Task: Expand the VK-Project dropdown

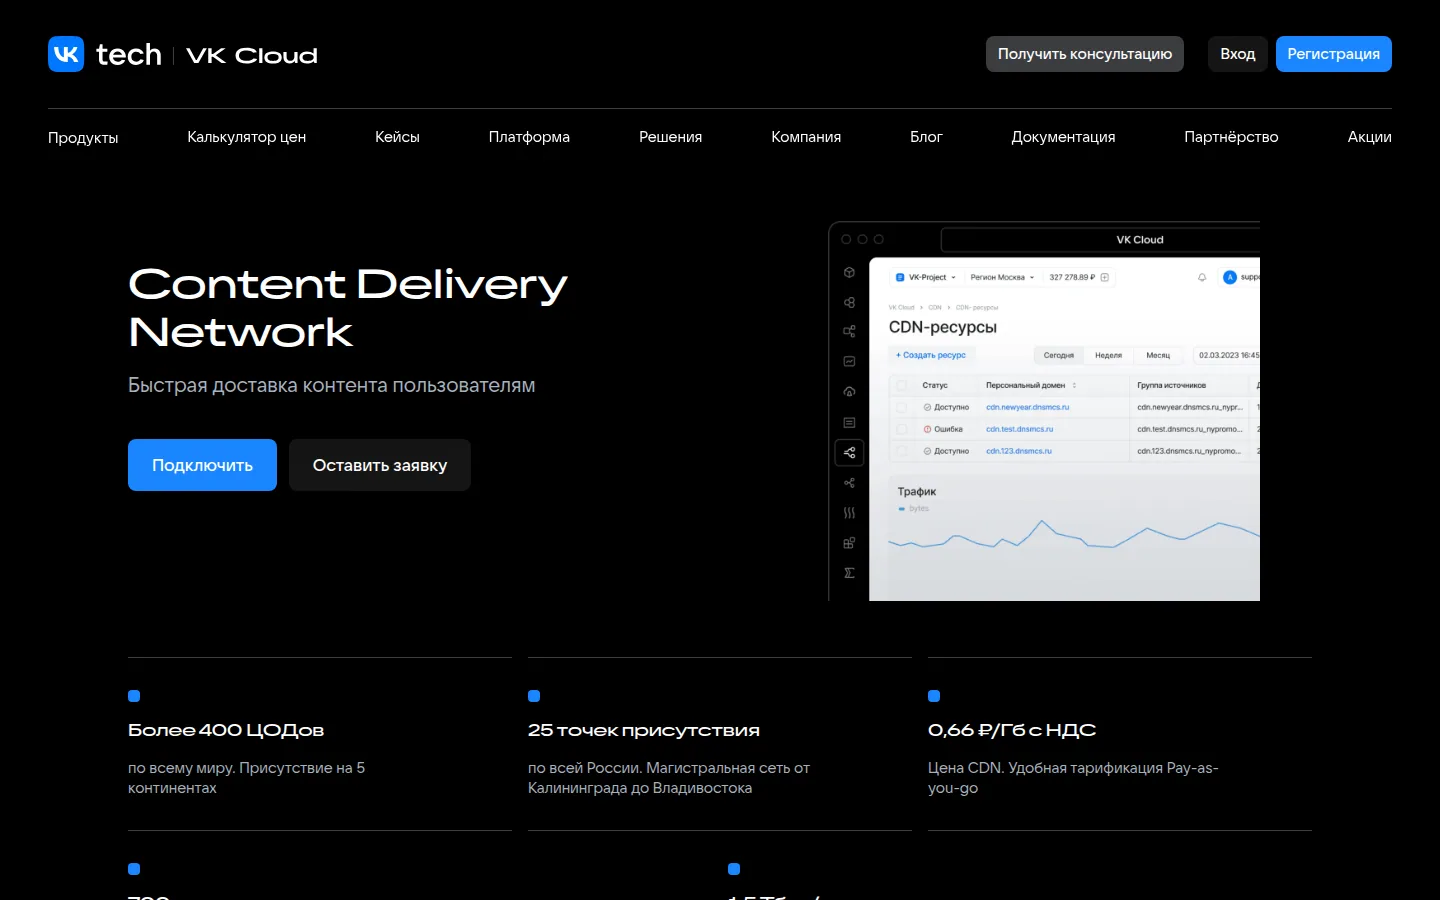Action: (x=926, y=277)
